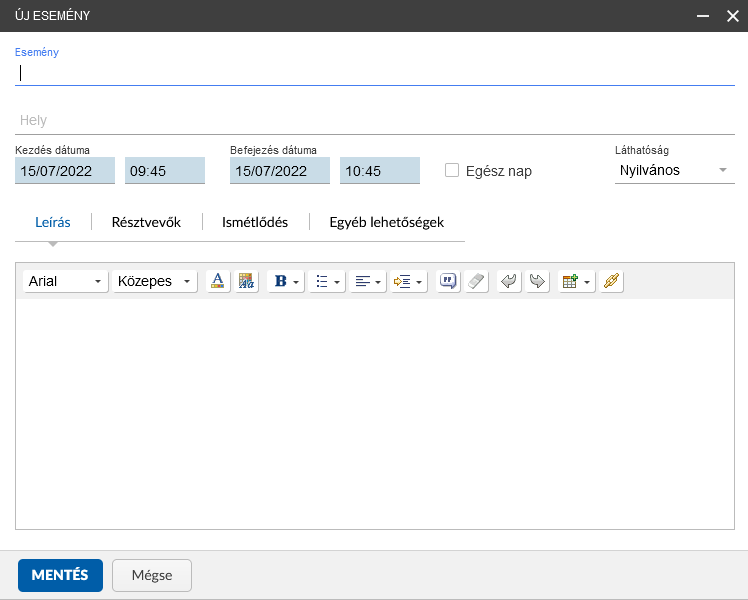
Task: Open the font color picker
Action: [218, 281]
